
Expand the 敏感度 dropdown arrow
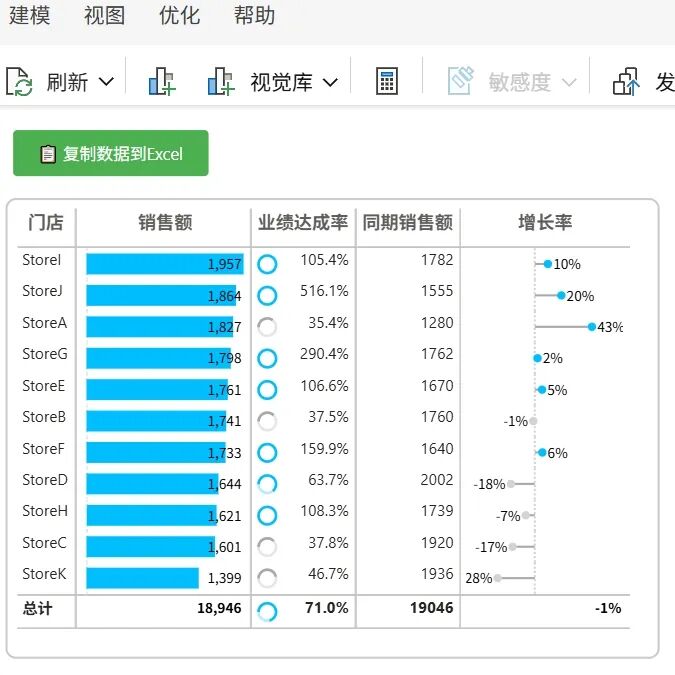[x=569, y=82]
